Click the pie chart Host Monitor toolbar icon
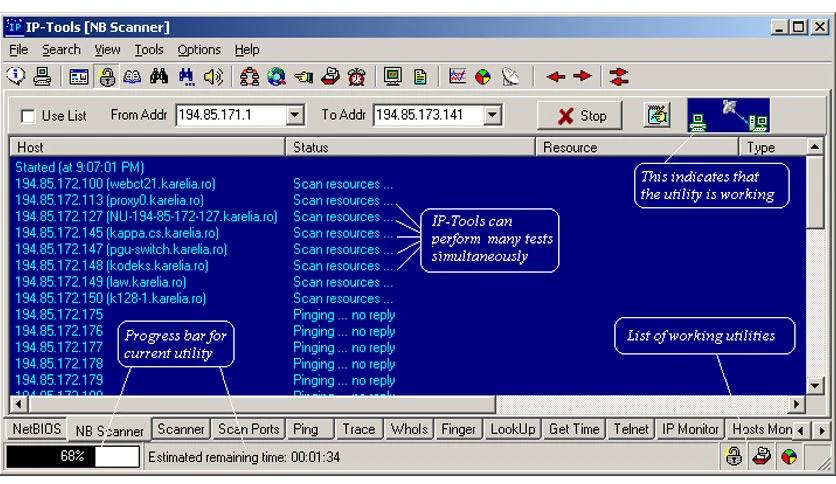Viewport: 836px width, 484px height. [483, 77]
